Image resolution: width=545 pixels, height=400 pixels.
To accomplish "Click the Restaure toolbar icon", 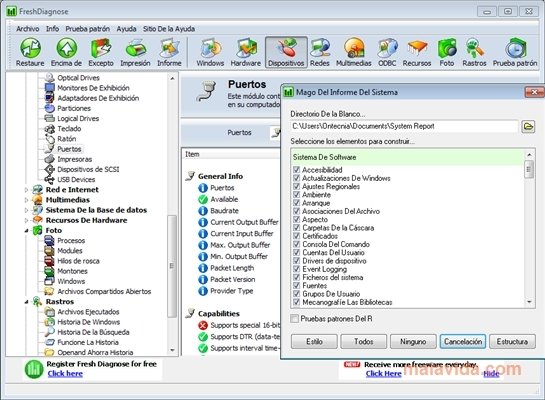I will (x=30, y=52).
